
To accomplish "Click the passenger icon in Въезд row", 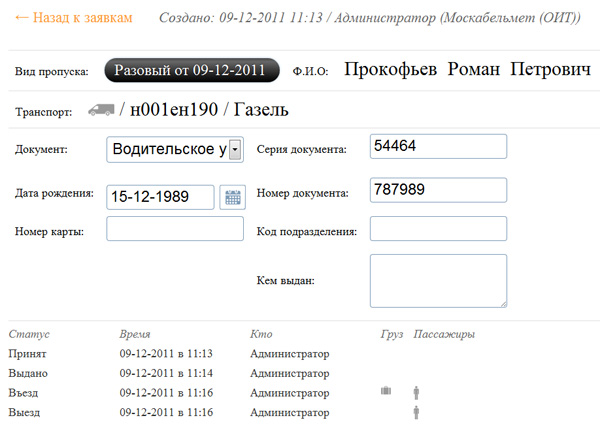I will (416, 392).
